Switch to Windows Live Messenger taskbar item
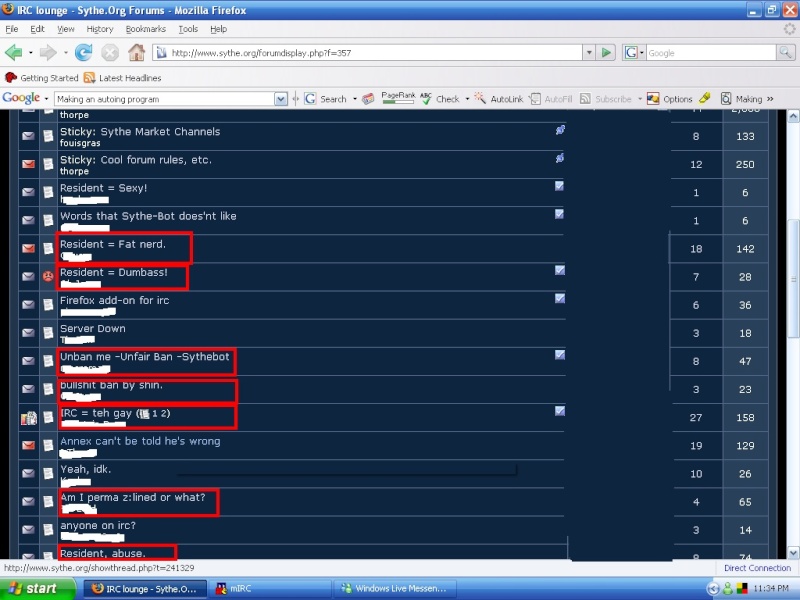The width and height of the screenshot is (800, 600). [x=395, y=589]
